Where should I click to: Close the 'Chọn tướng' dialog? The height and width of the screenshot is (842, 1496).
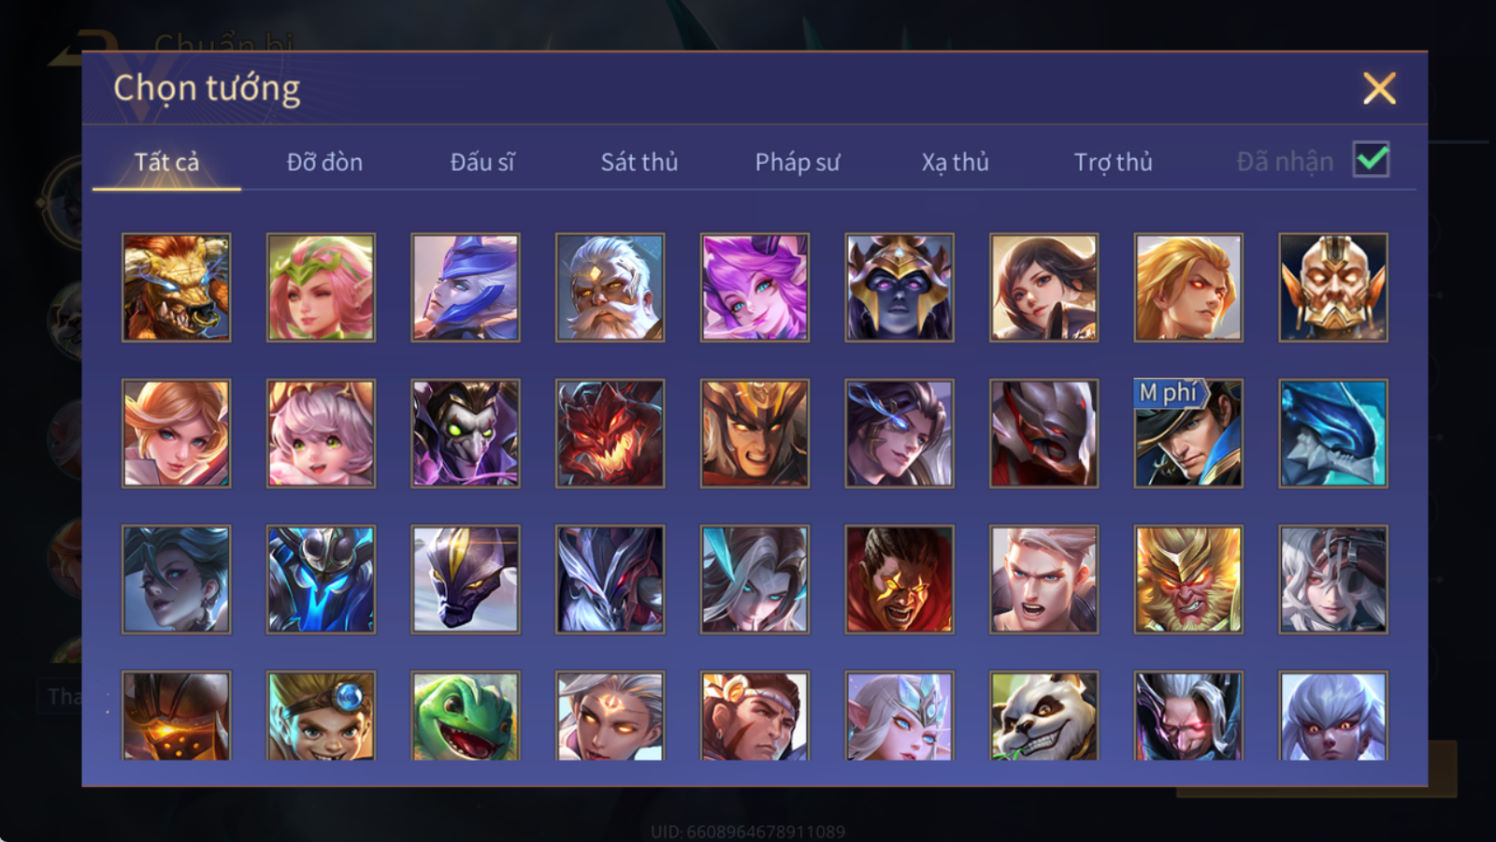tap(1379, 88)
